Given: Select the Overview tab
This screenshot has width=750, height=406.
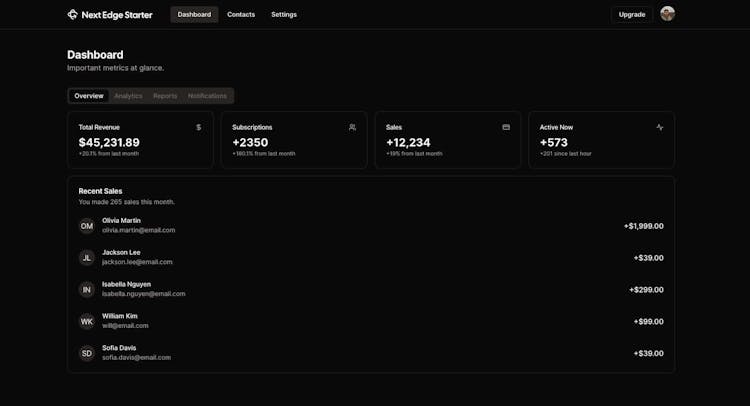Looking at the screenshot, I should point(89,96).
